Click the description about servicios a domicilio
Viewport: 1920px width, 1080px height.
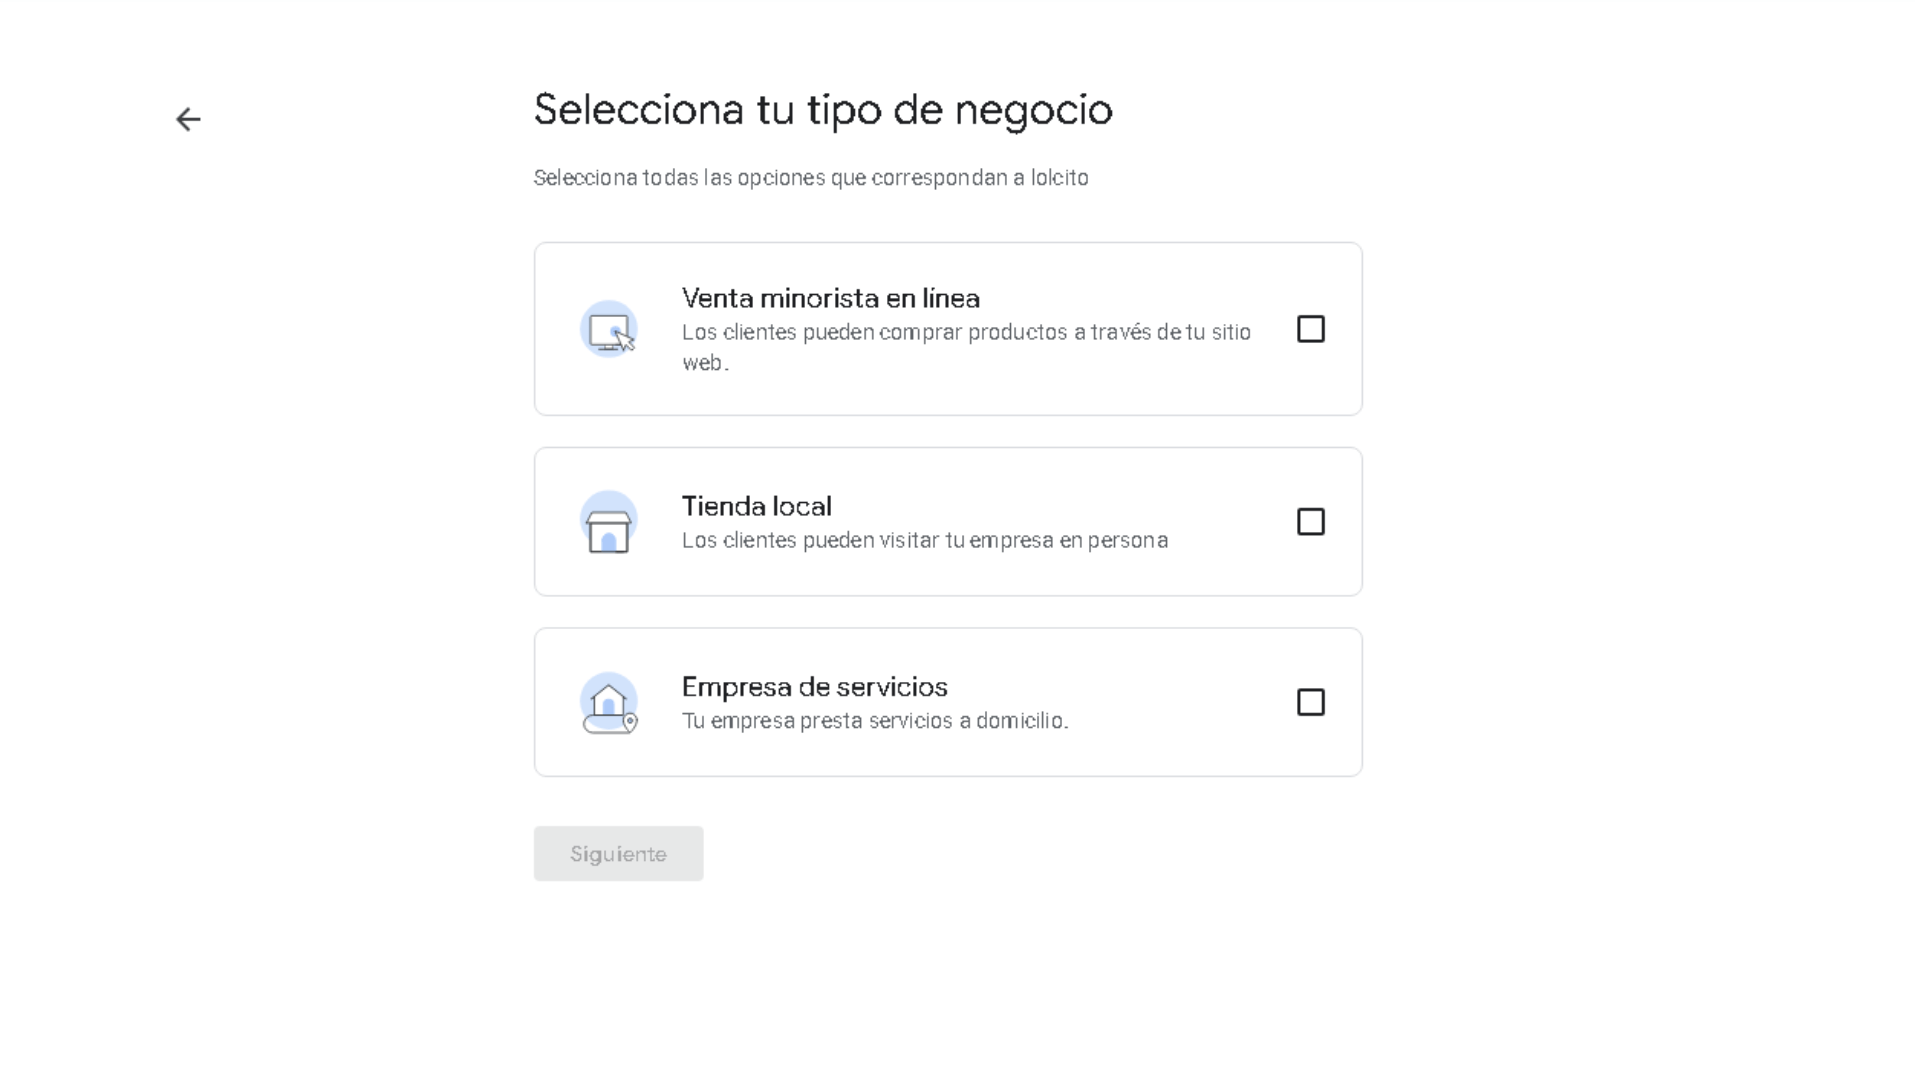click(875, 721)
